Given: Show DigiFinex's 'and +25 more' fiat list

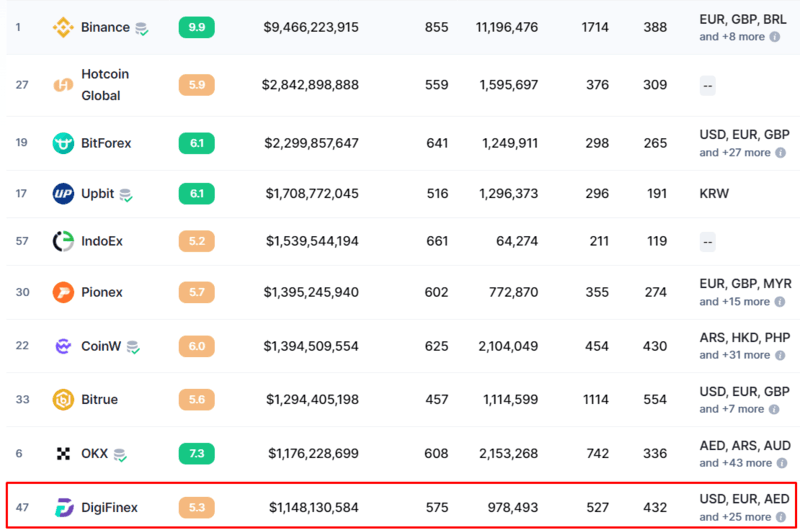Looking at the screenshot, I should coord(735,517).
